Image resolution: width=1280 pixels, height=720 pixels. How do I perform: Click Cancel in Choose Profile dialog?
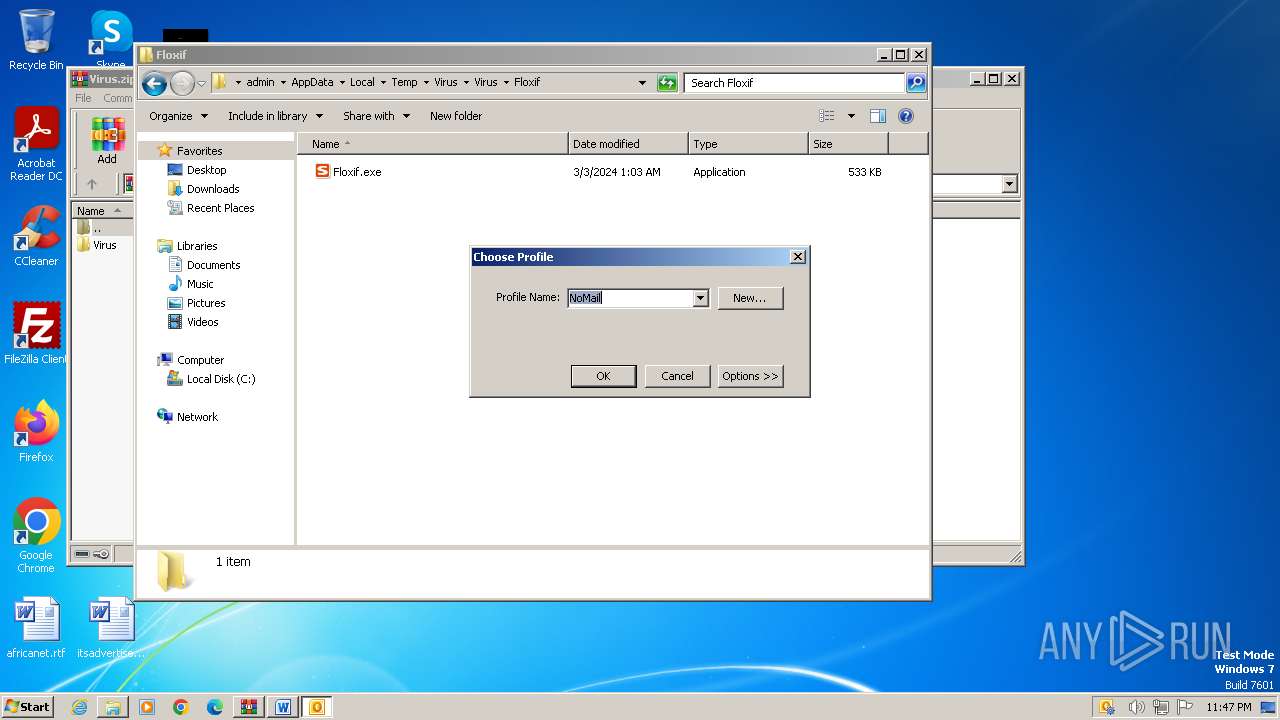point(677,376)
